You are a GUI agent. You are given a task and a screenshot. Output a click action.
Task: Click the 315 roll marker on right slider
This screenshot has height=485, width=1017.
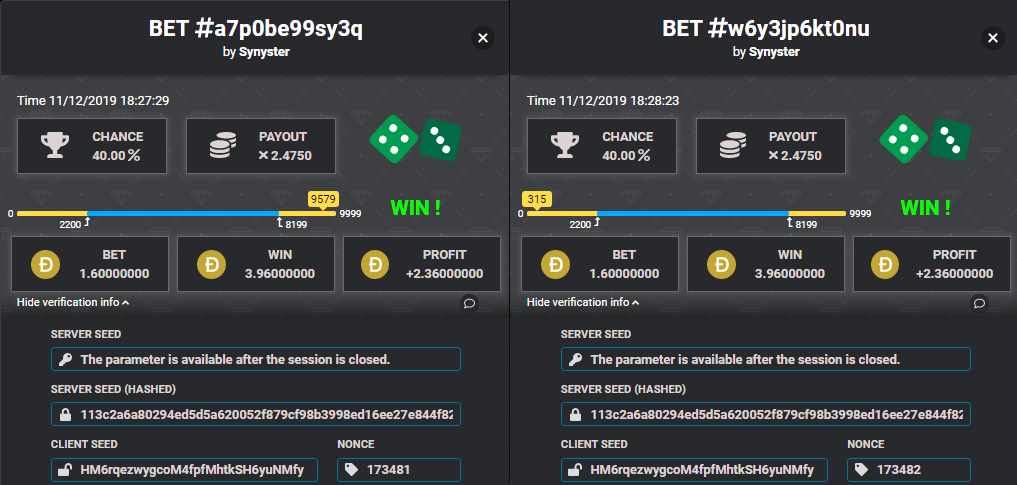click(x=537, y=199)
